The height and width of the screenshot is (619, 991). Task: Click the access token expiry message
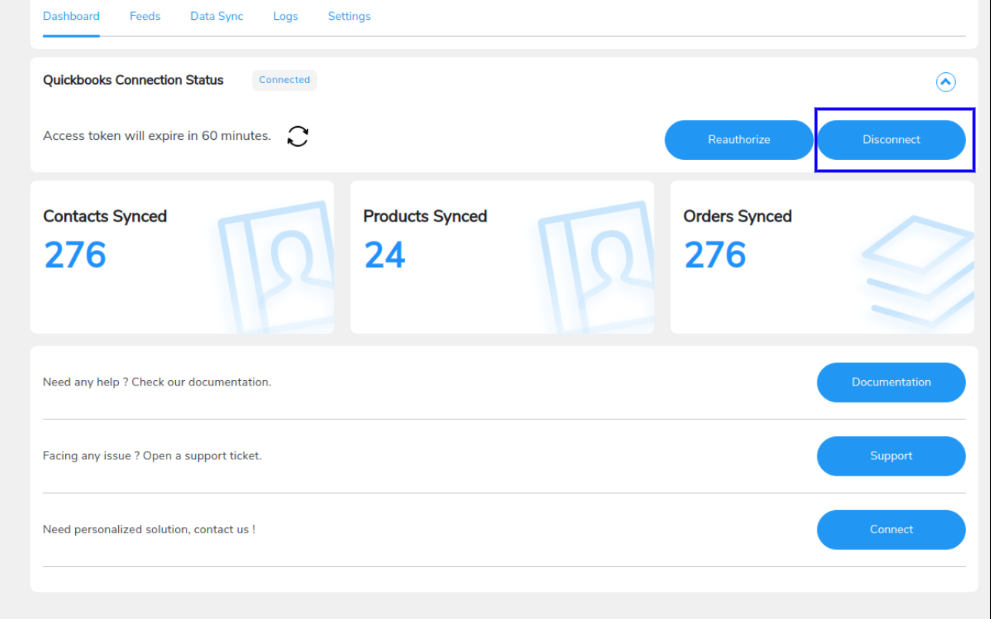click(157, 136)
